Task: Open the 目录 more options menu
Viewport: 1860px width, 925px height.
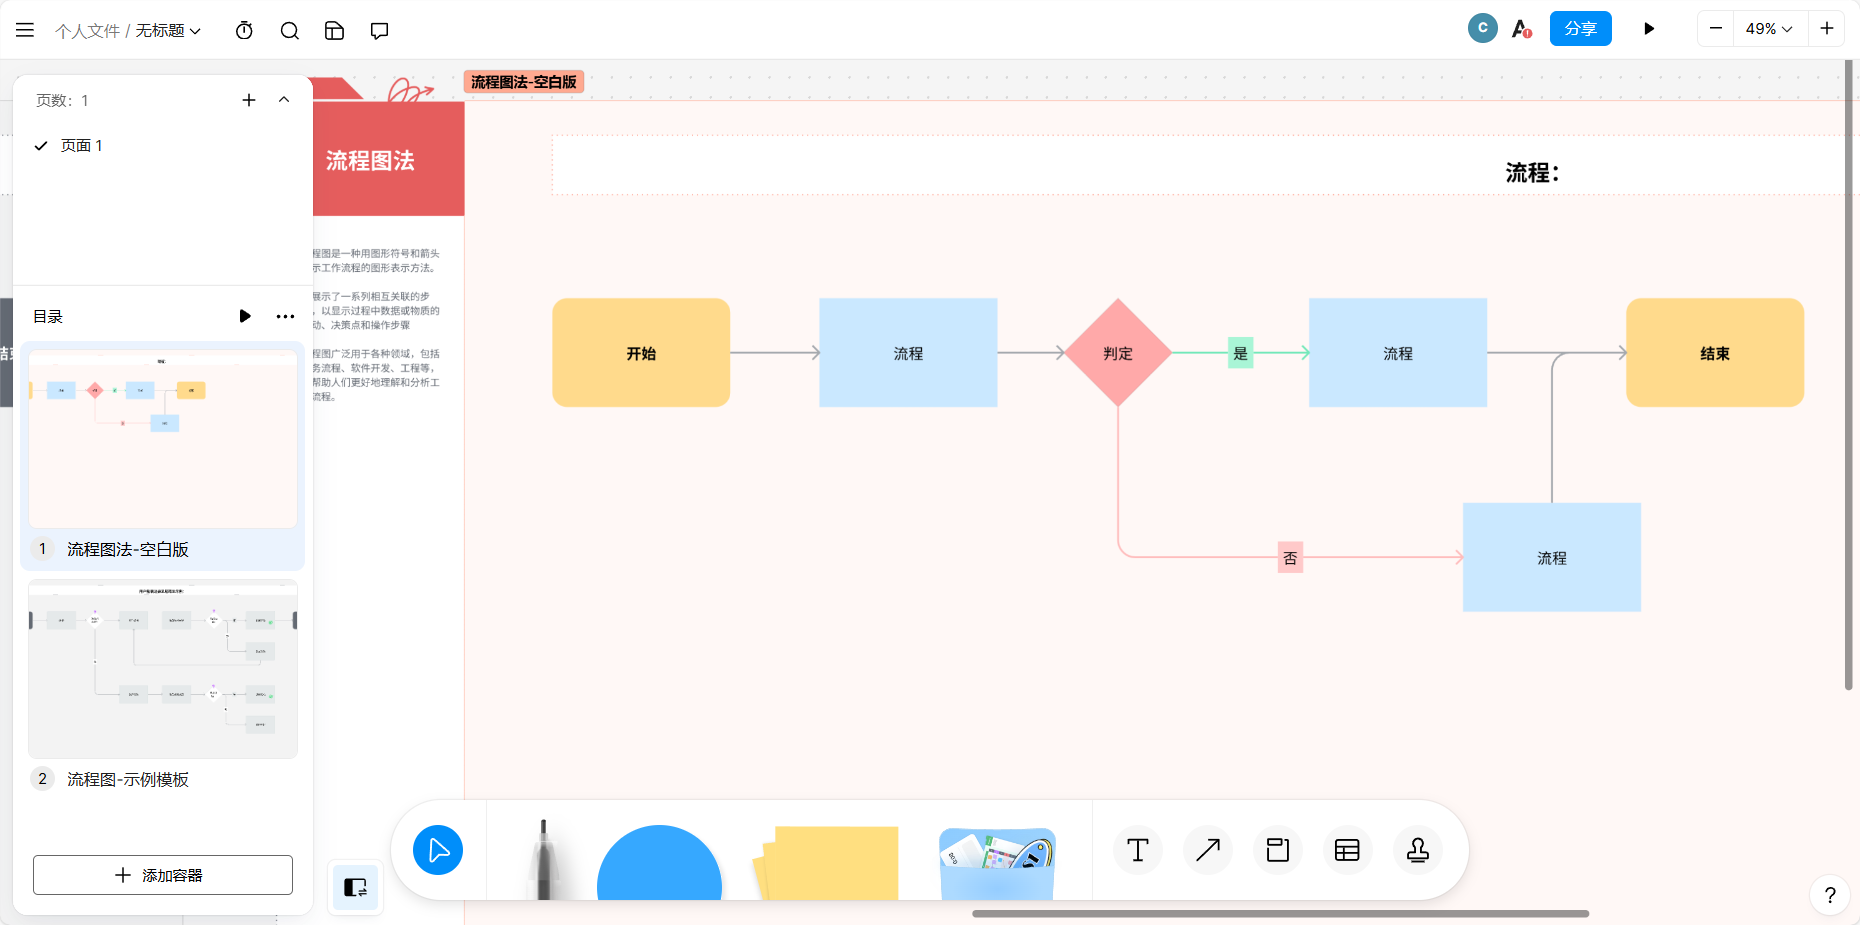Action: (285, 316)
